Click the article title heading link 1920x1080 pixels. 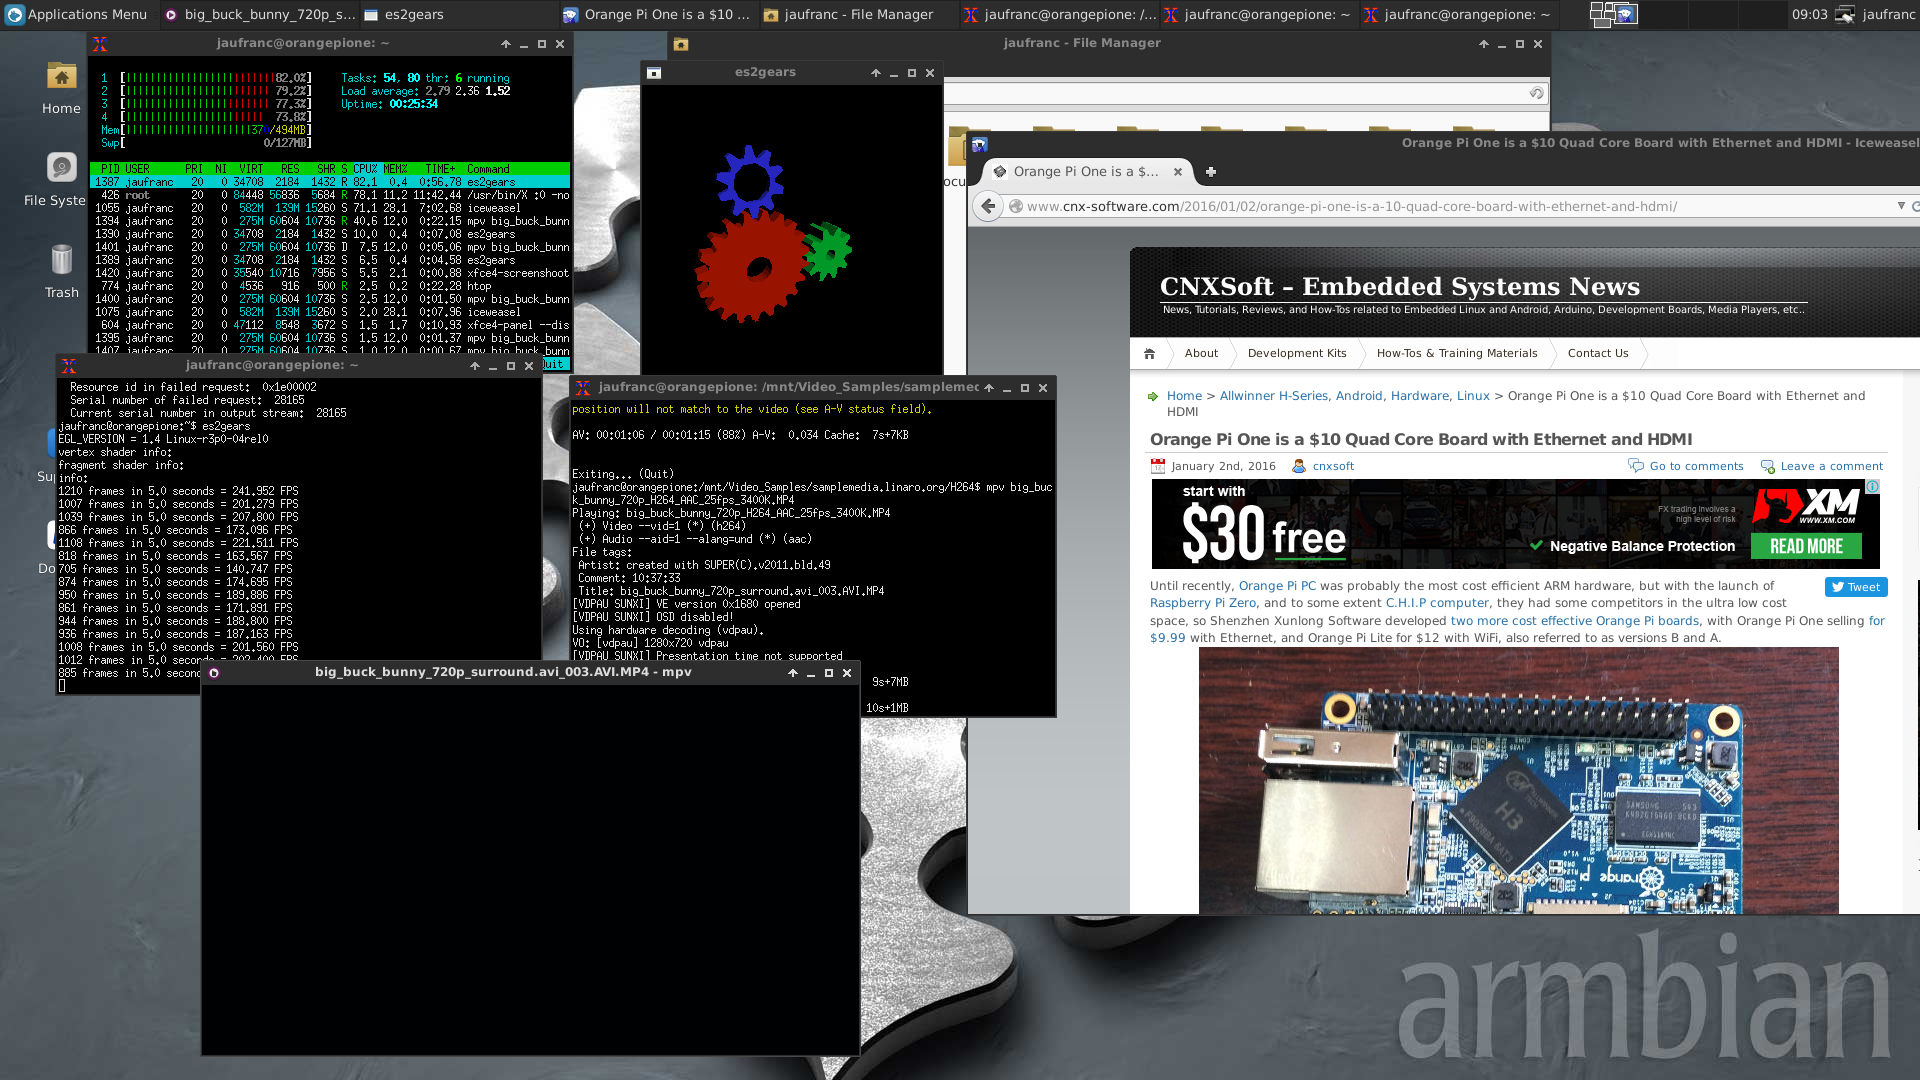1421,439
